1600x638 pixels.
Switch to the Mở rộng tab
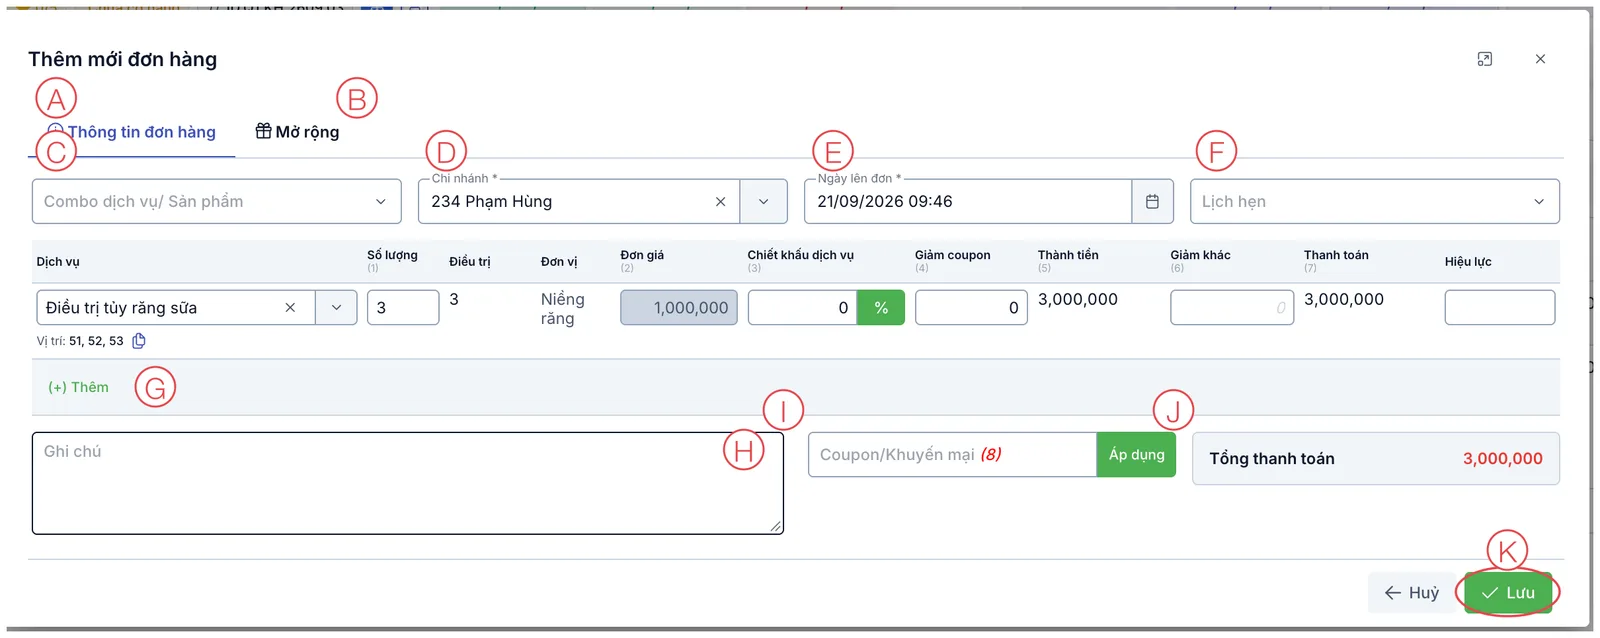coord(297,132)
